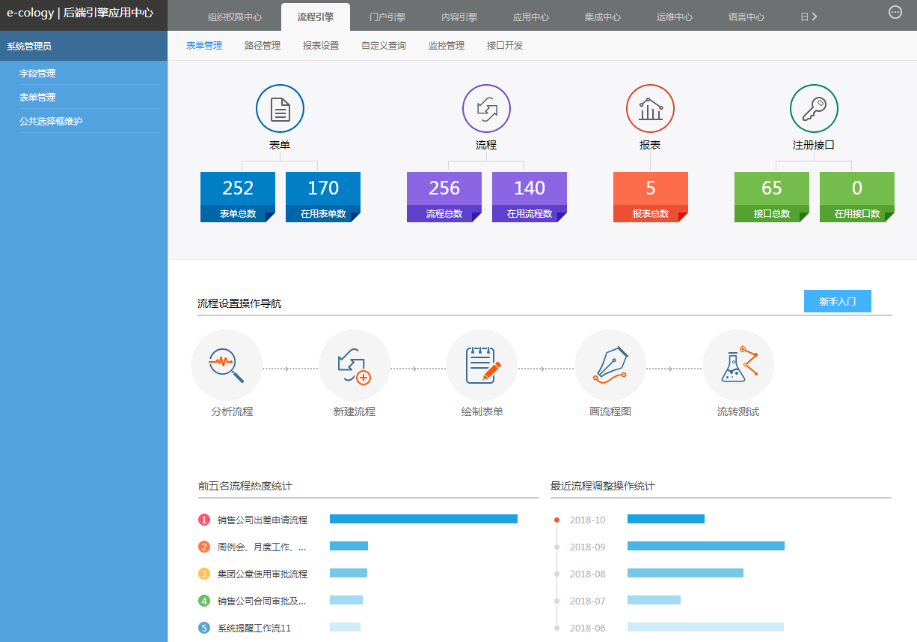The width and height of the screenshot is (917, 642).
Task: Select the 分析流程 magnifier icon
Action: tap(226, 365)
